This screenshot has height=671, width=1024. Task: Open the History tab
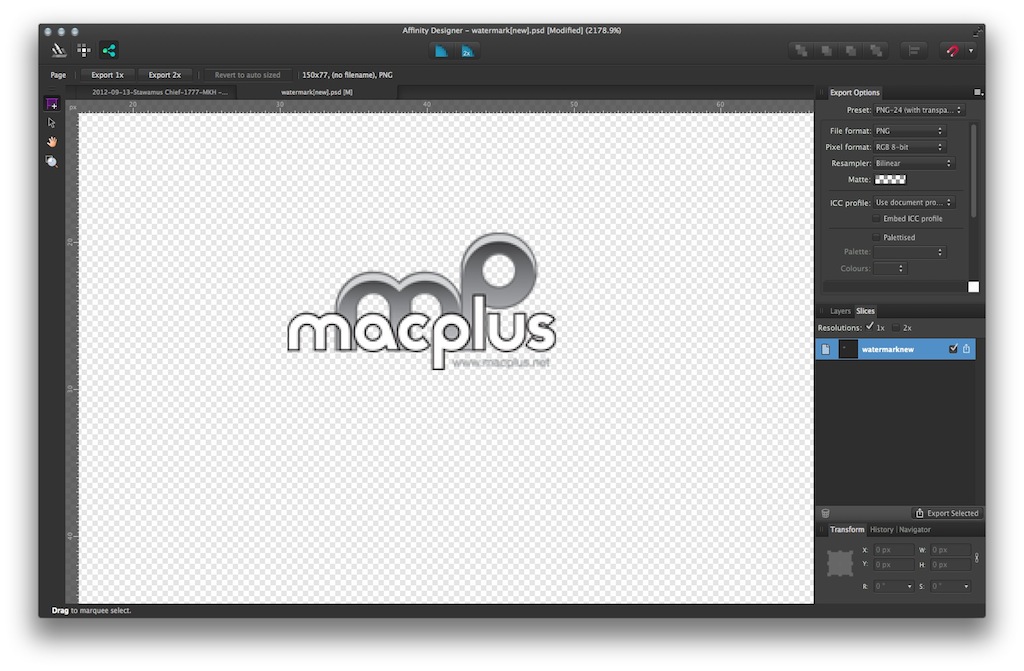[x=882, y=530]
